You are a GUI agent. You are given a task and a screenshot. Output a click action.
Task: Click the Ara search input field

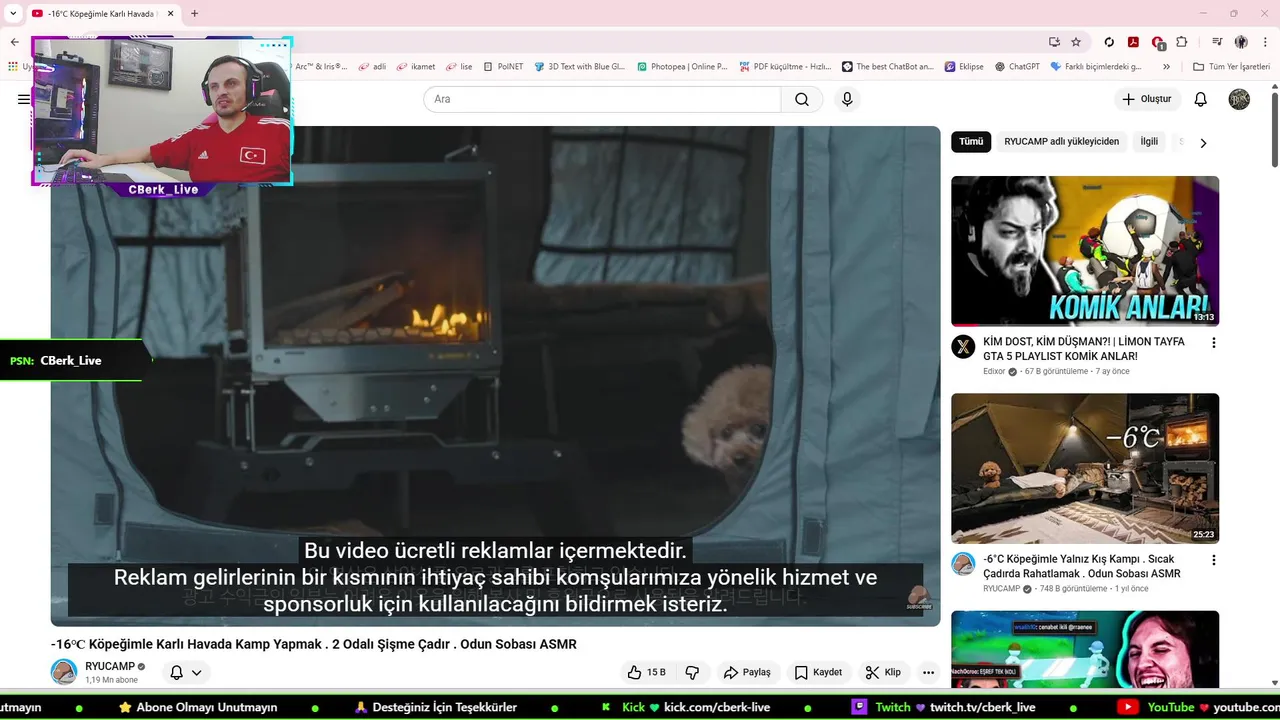pos(602,99)
